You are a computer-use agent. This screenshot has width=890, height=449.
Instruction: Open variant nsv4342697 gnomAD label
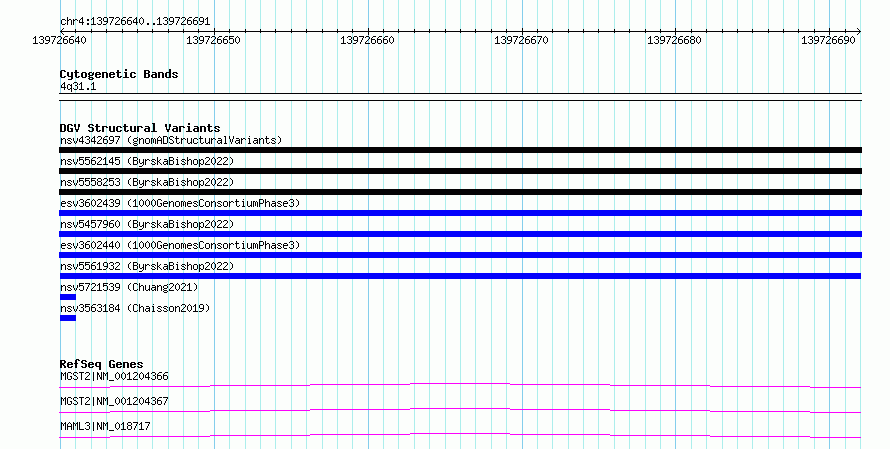(171, 140)
